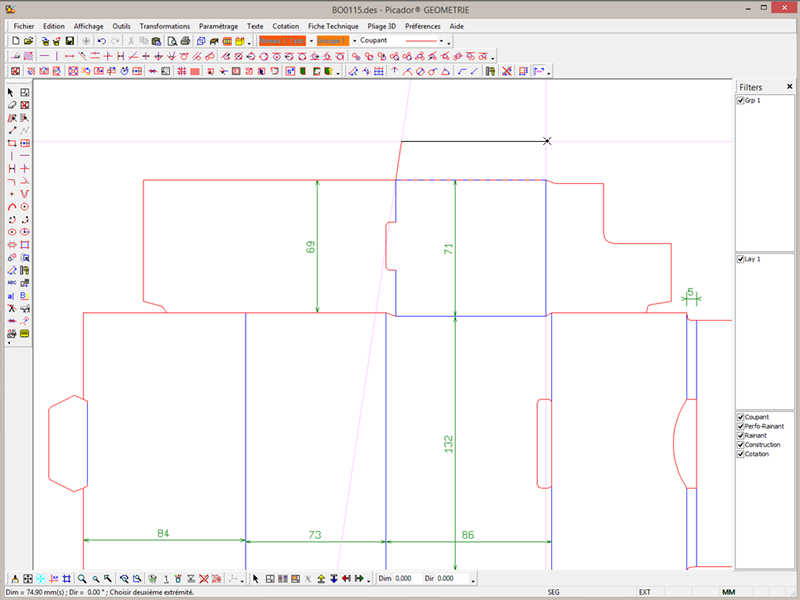This screenshot has height=600, width=800.
Task: Click the Save diskette icon
Action: (70, 41)
